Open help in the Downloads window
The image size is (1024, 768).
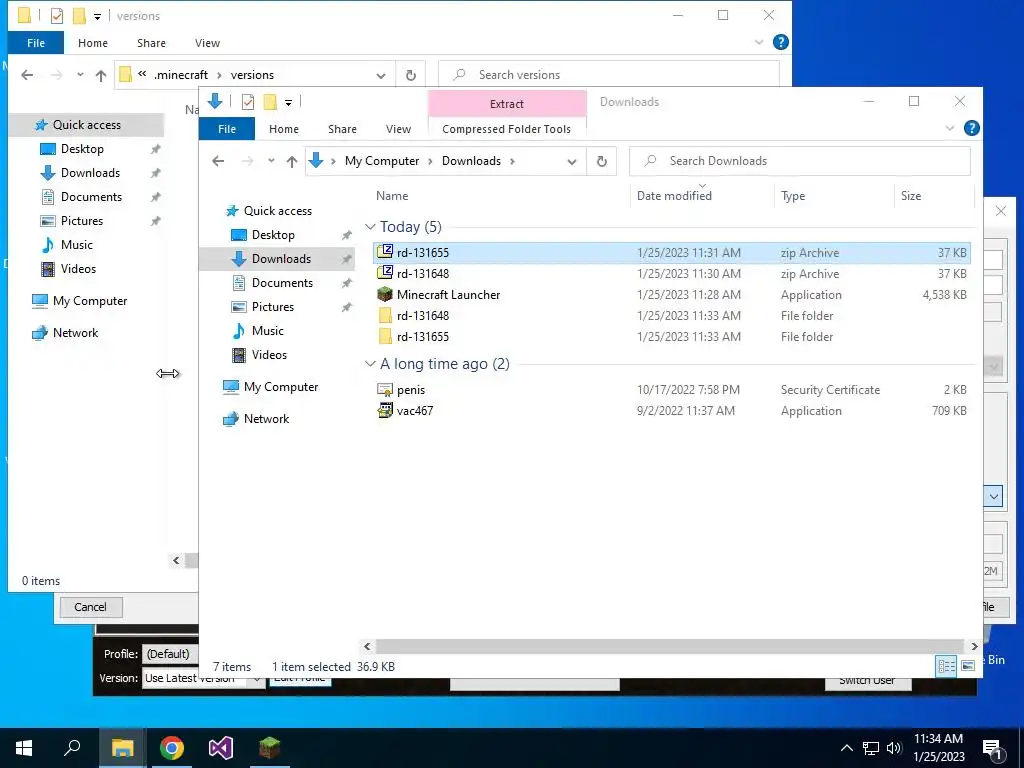pyautogui.click(x=971, y=128)
